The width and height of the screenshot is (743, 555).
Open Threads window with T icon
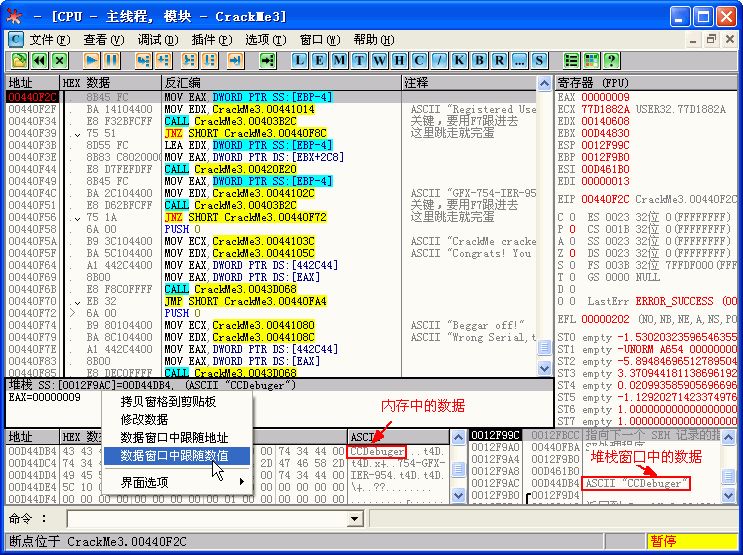pos(359,61)
